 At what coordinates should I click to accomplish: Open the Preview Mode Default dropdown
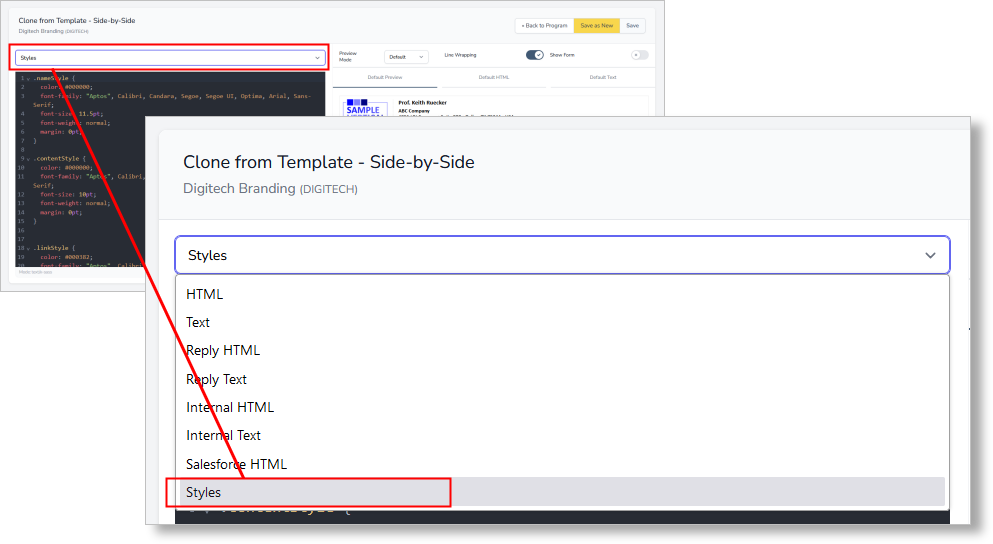(x=406, y=57)
